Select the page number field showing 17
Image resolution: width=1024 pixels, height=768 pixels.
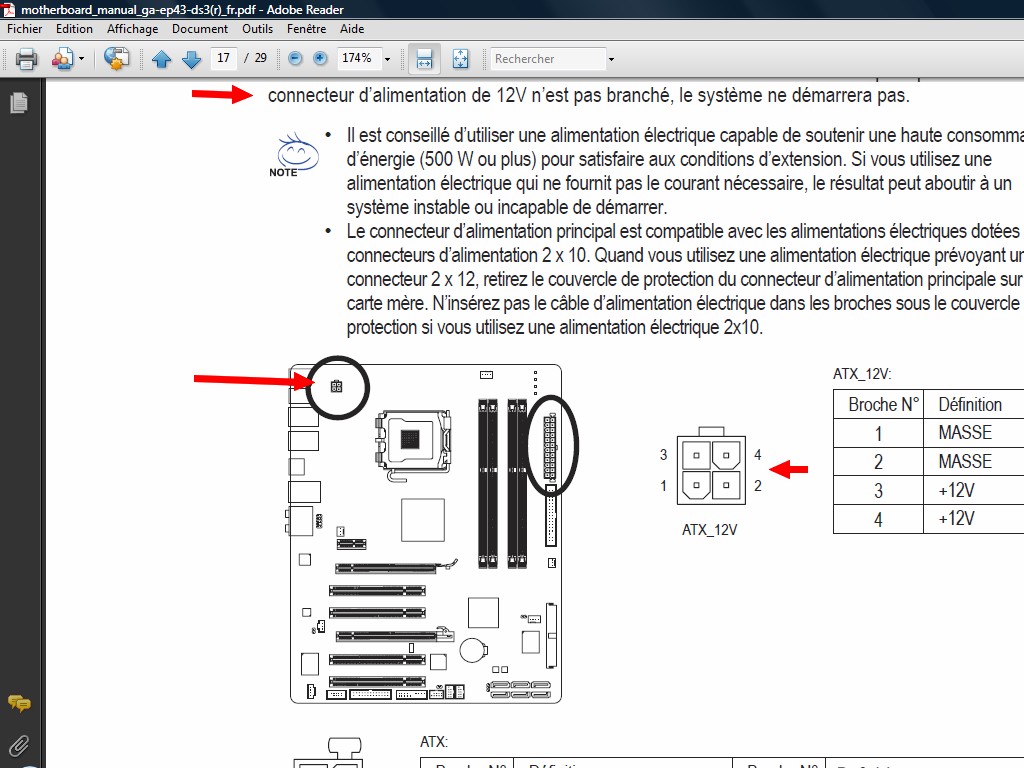coord(223,58)
